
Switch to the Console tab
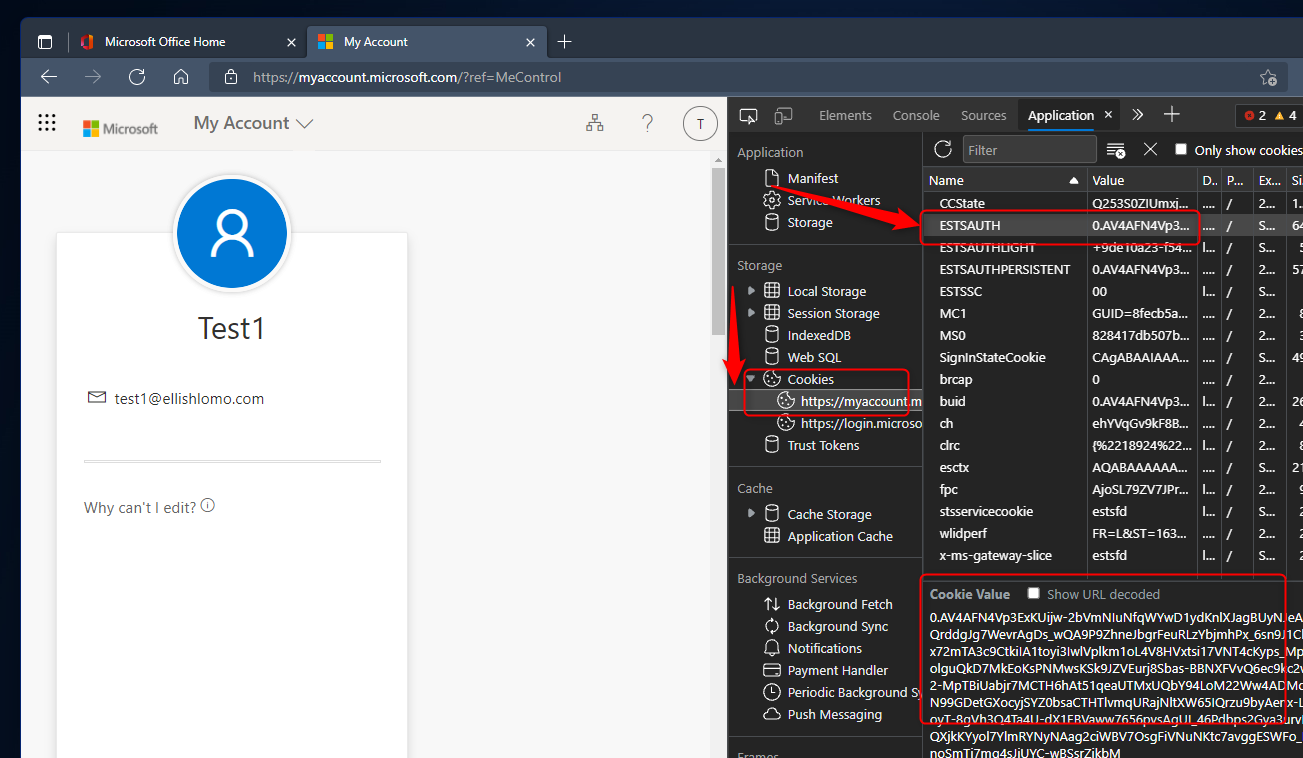pos(916,115)
